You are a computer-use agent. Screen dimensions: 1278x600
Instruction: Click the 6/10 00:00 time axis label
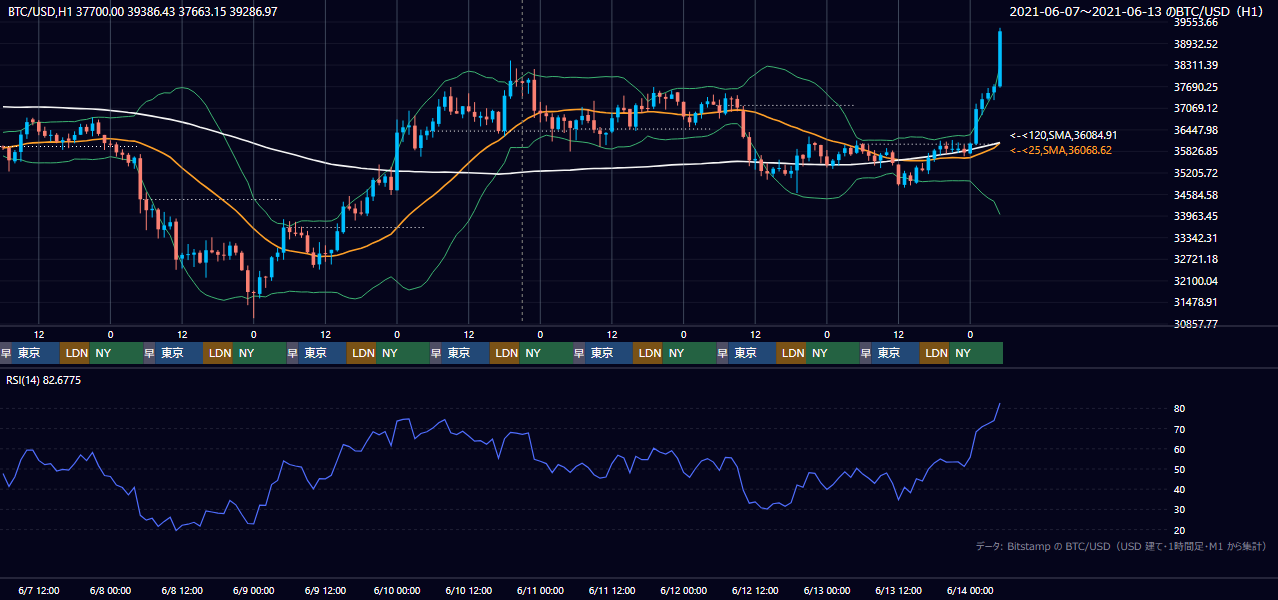397,591
